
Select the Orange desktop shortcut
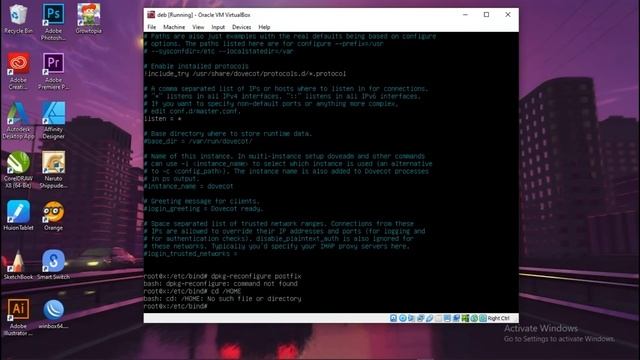tap(53, 216)
